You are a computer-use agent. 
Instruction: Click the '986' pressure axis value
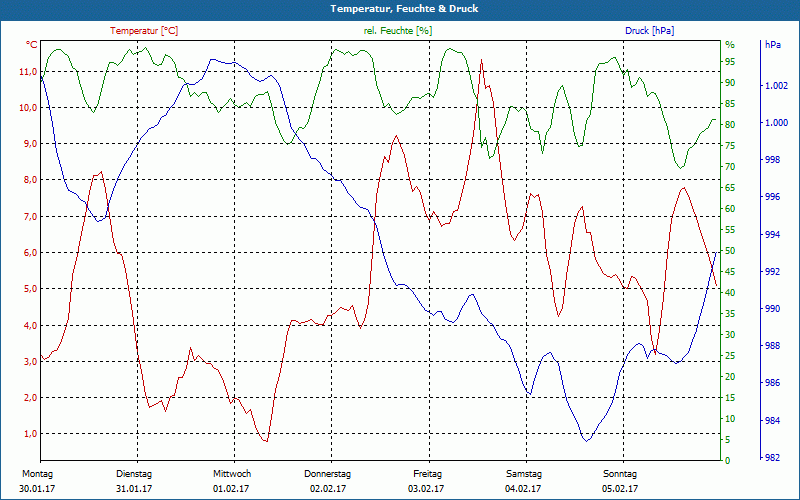pos(772,384)
